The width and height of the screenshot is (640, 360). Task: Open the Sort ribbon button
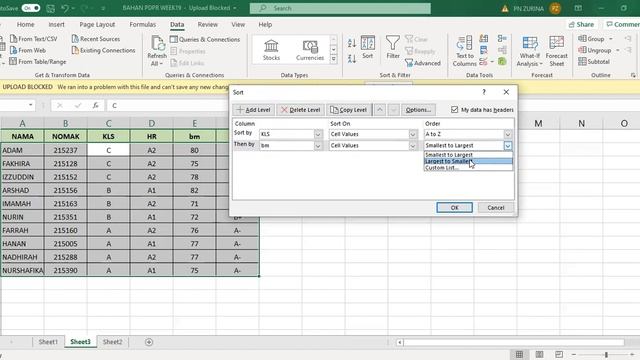tap(368, 47)
